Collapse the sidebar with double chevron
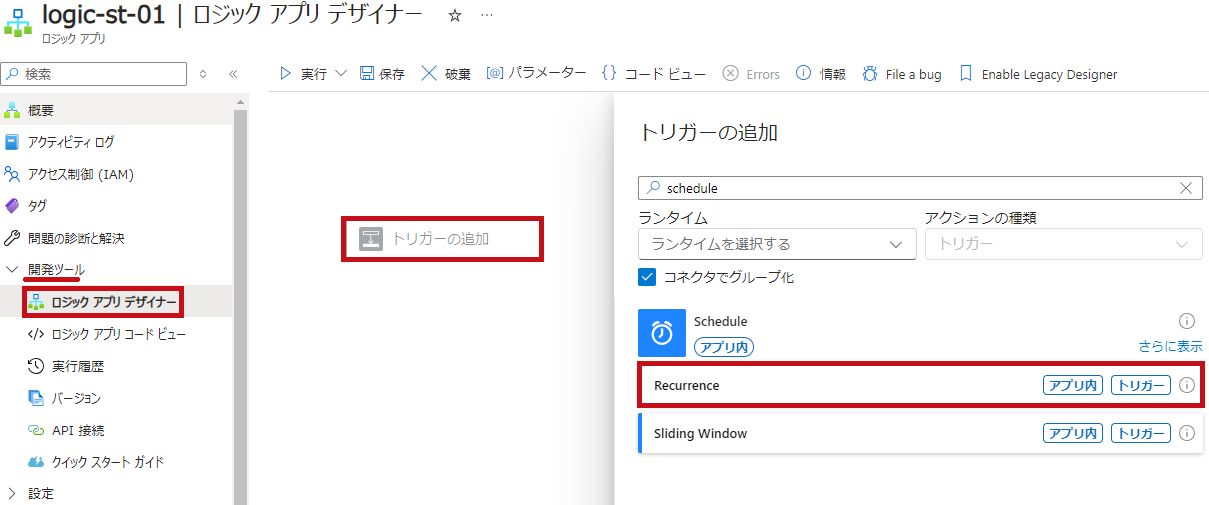Viewport: 1209px width, 505px height. point(233,74)
